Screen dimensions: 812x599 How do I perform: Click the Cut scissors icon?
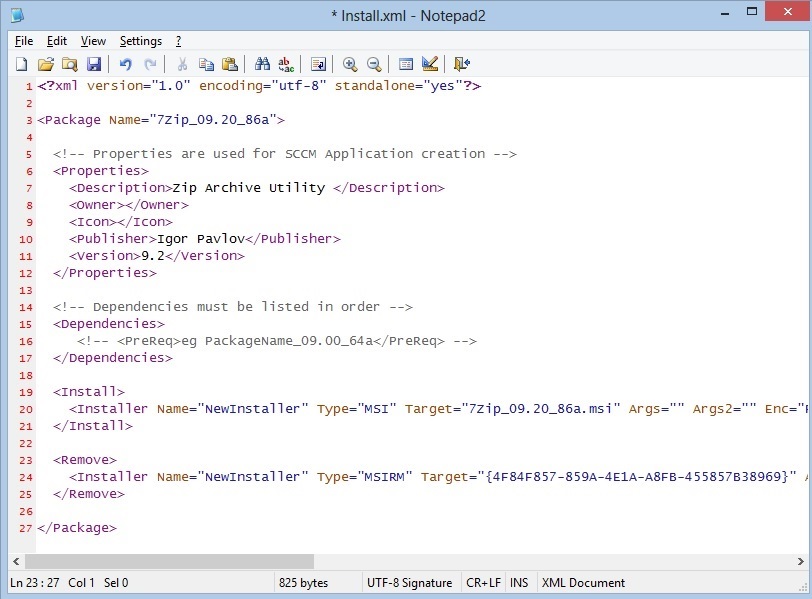tap(182, 64)
